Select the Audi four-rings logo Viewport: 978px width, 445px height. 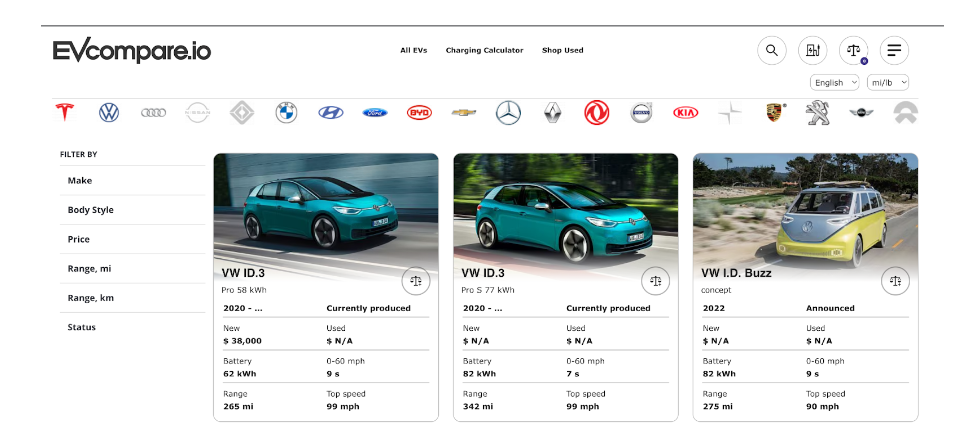pos(153,113)
